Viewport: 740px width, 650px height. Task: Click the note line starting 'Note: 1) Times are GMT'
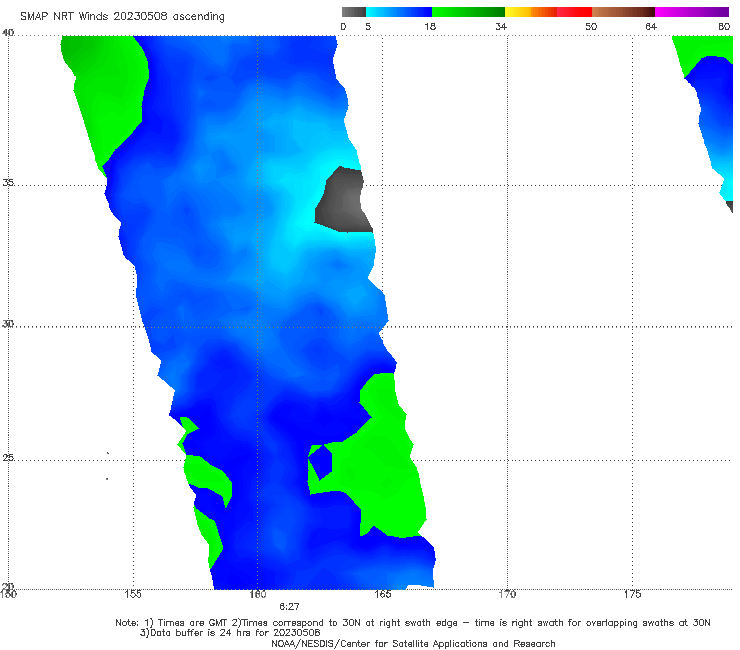coord(413,623)
